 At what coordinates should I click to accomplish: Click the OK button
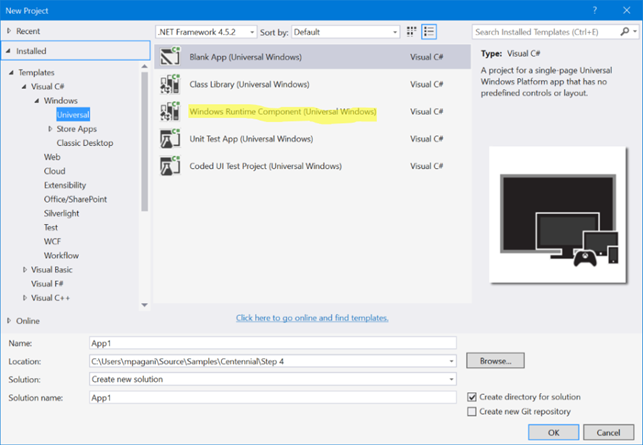click(554, 432)
